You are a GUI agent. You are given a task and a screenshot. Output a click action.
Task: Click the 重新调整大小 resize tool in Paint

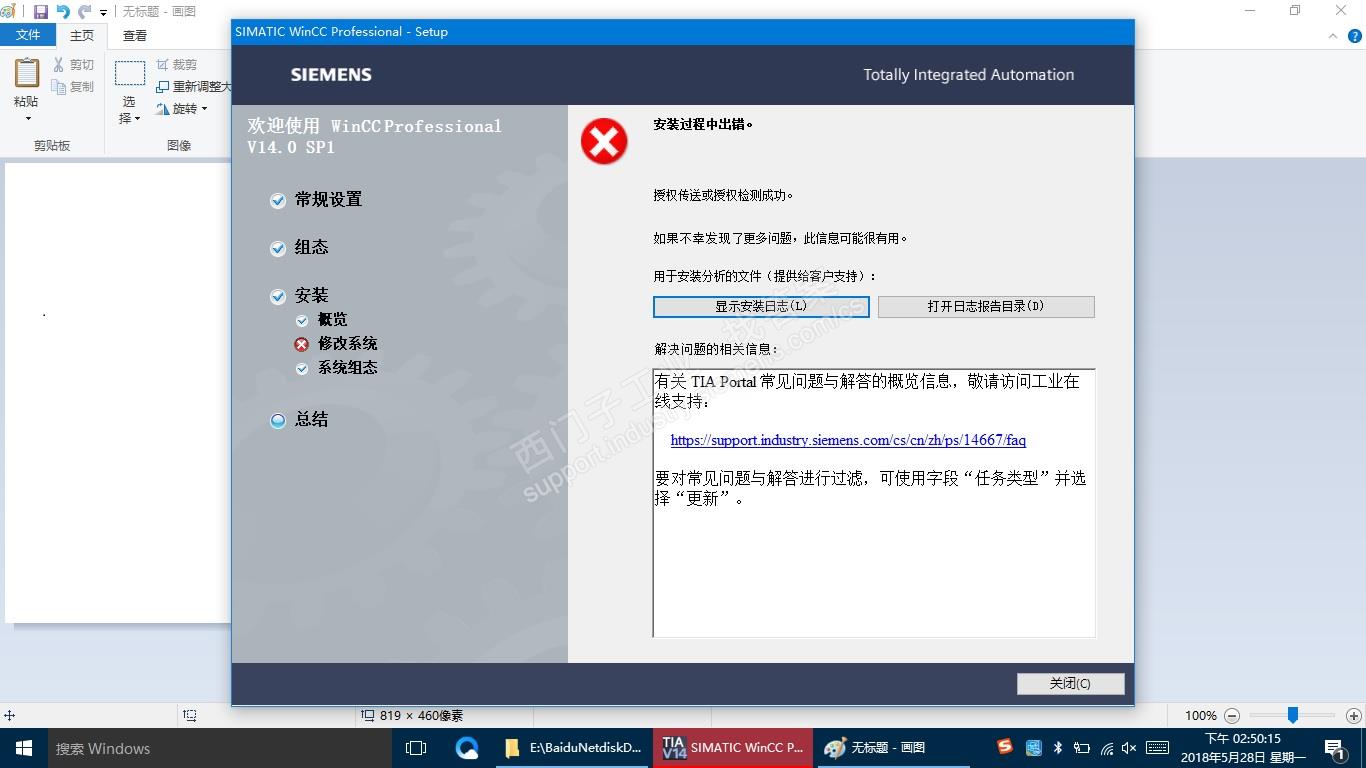click(193, 87)
